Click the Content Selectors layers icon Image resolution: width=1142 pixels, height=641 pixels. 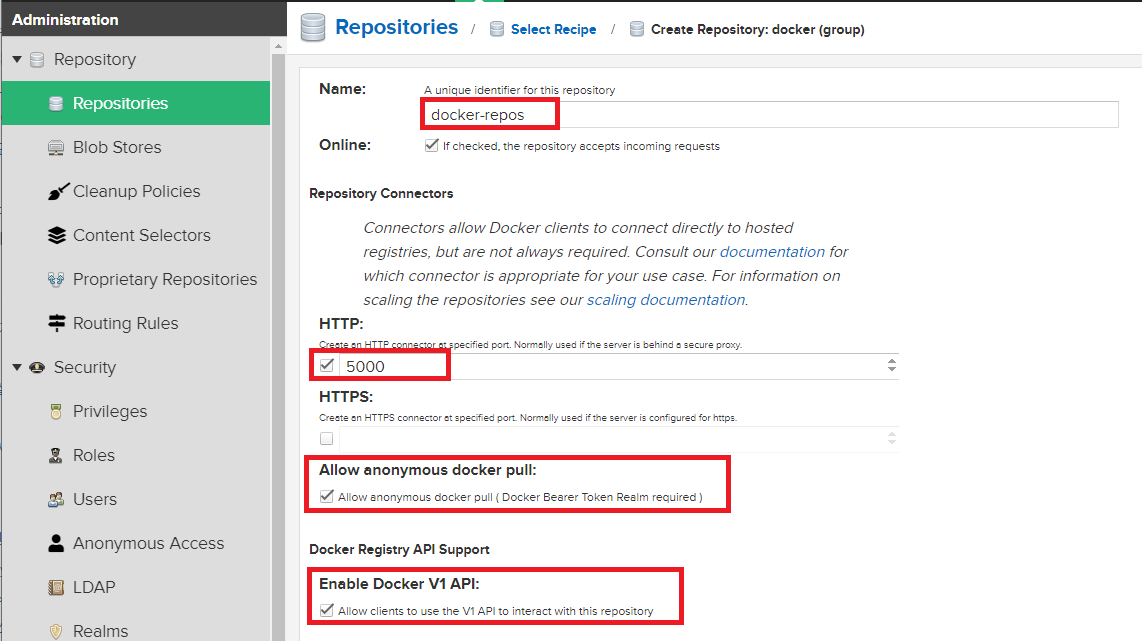[x=57, y=235]
